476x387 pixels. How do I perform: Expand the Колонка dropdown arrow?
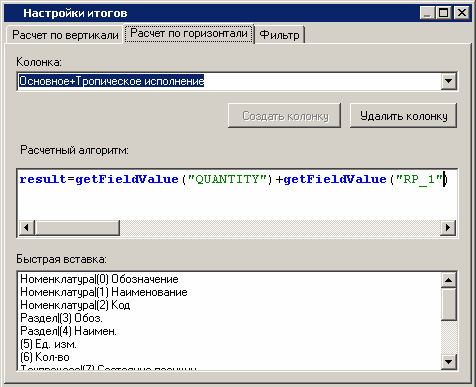point(449,81)
